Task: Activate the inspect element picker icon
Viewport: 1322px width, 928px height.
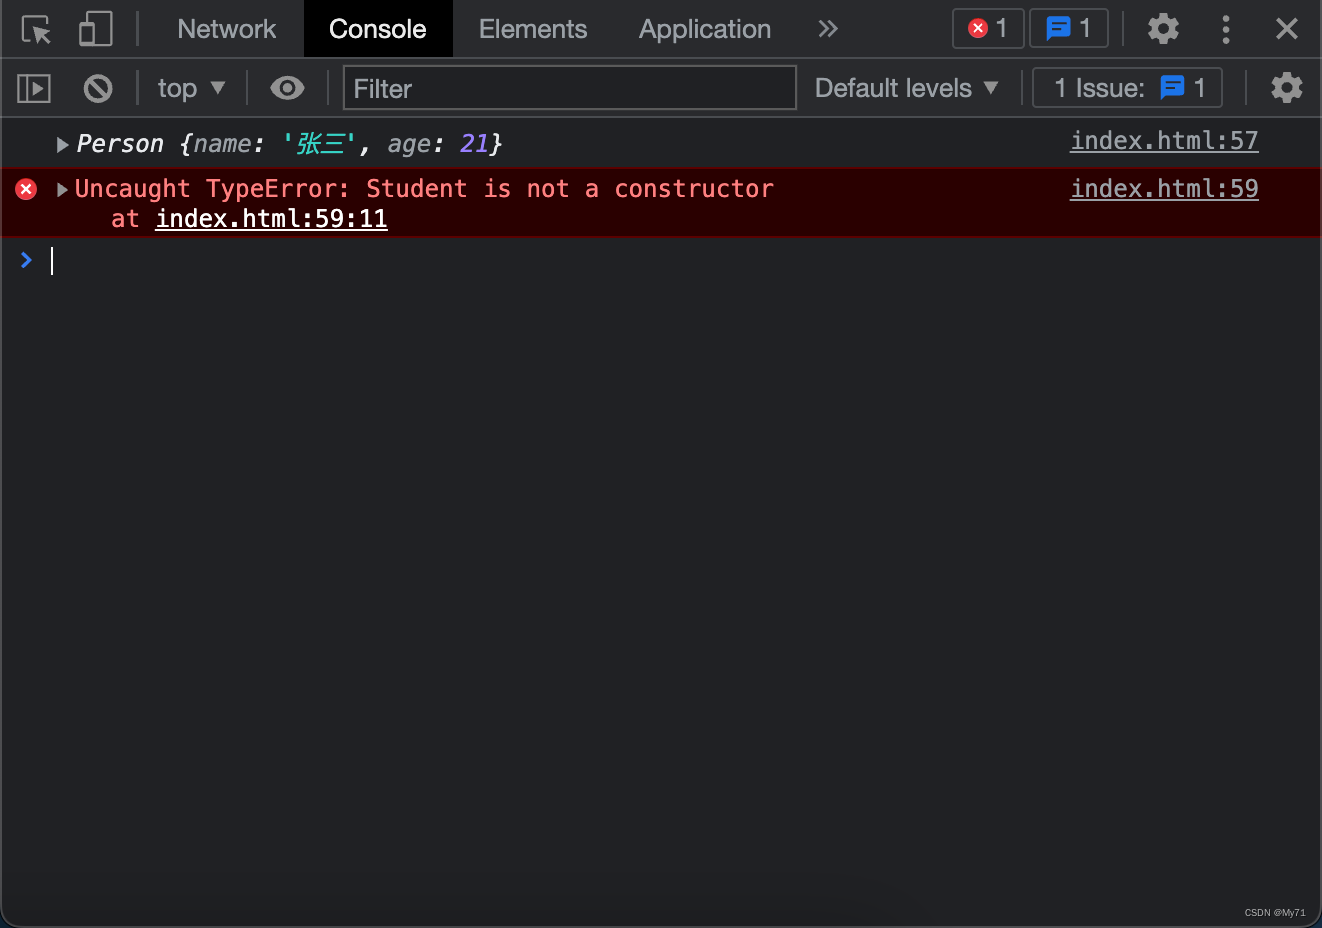Action: tap(37, 30)
